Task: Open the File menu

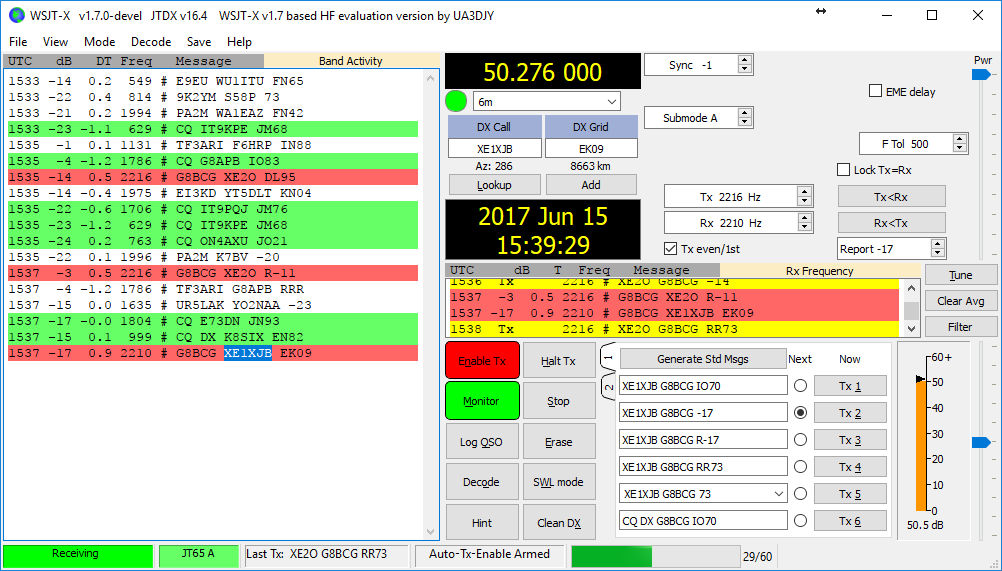Action: click(x=18, y=42)
